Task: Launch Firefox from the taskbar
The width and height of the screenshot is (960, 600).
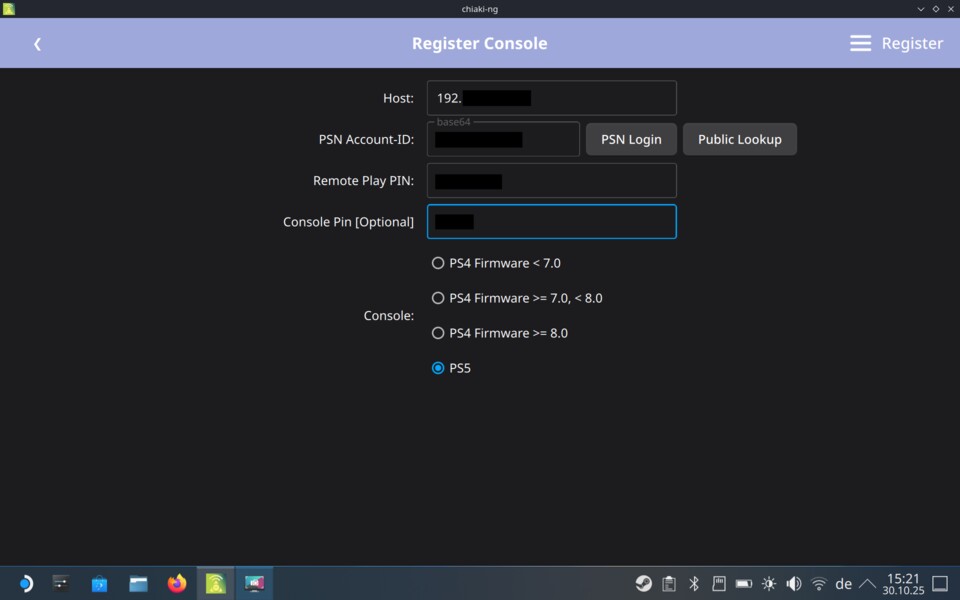Action: 177,583
